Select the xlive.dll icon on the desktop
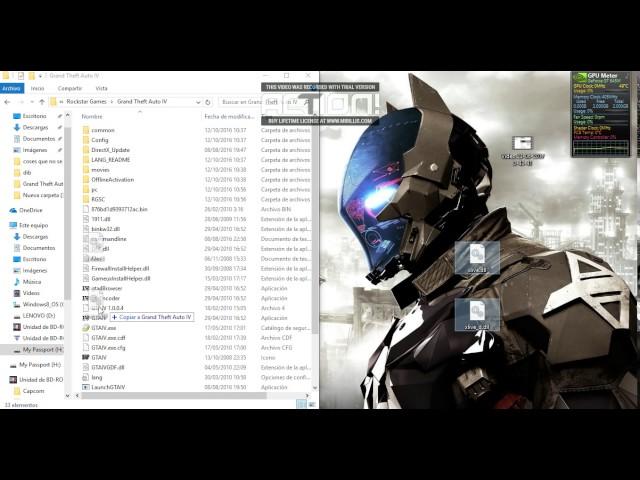 (x=477, y=258)
